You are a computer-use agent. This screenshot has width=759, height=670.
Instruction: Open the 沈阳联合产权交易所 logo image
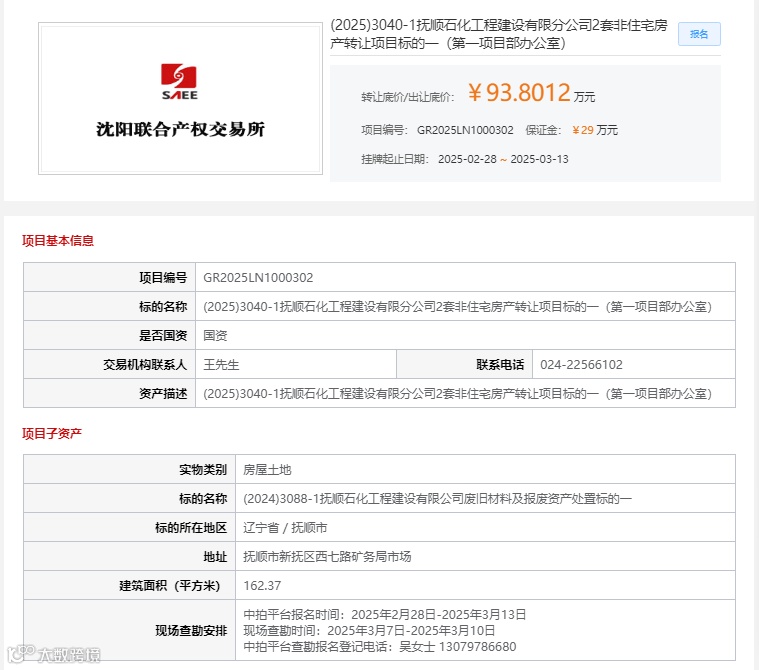point(181,98)
